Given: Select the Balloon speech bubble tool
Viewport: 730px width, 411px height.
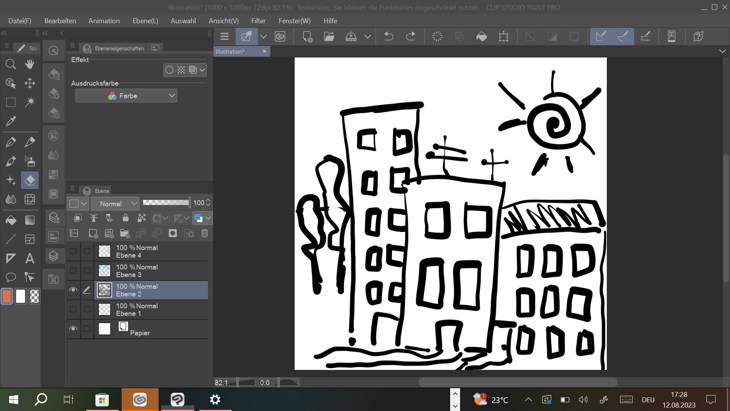Looking at the screenshot, I should 11,277.
